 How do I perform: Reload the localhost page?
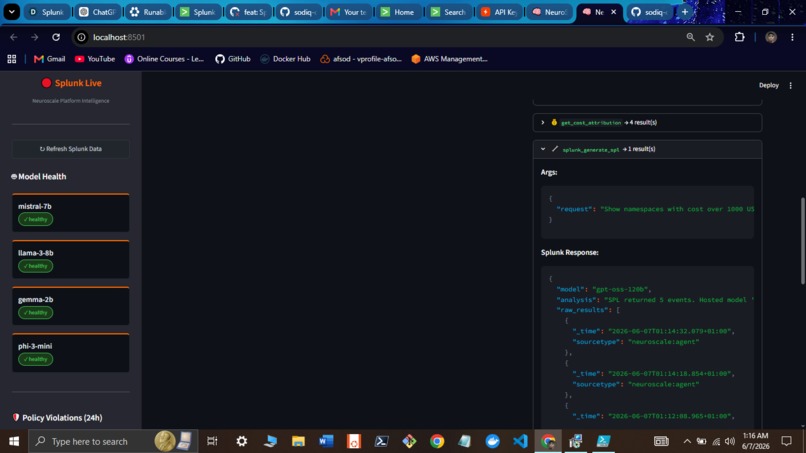[56, 37]
